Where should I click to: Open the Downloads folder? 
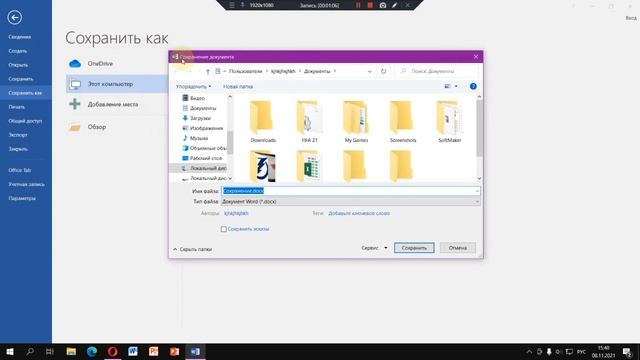[x=263, y=122]
